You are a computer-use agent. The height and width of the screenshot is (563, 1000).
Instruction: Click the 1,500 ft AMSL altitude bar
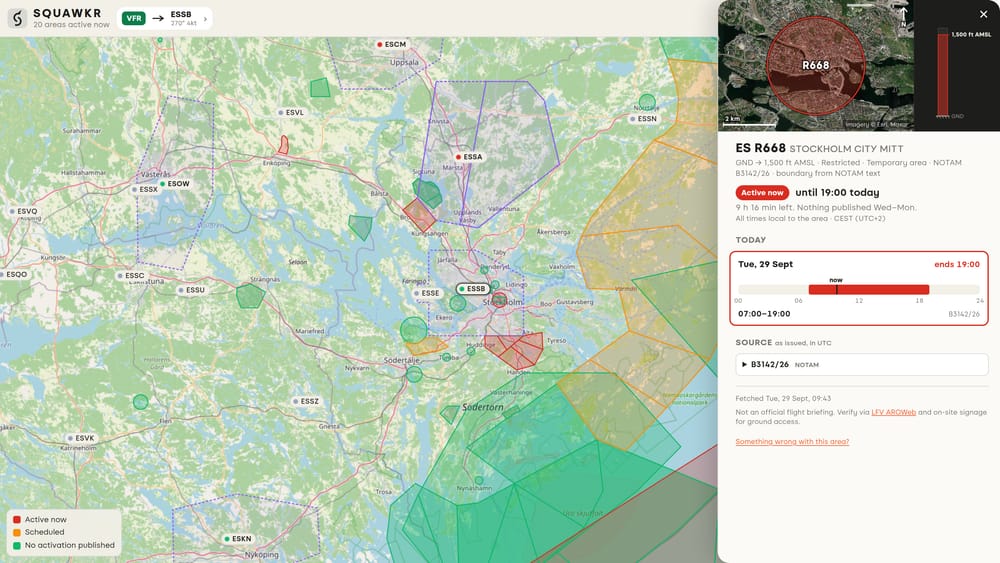tap(942, 73)
